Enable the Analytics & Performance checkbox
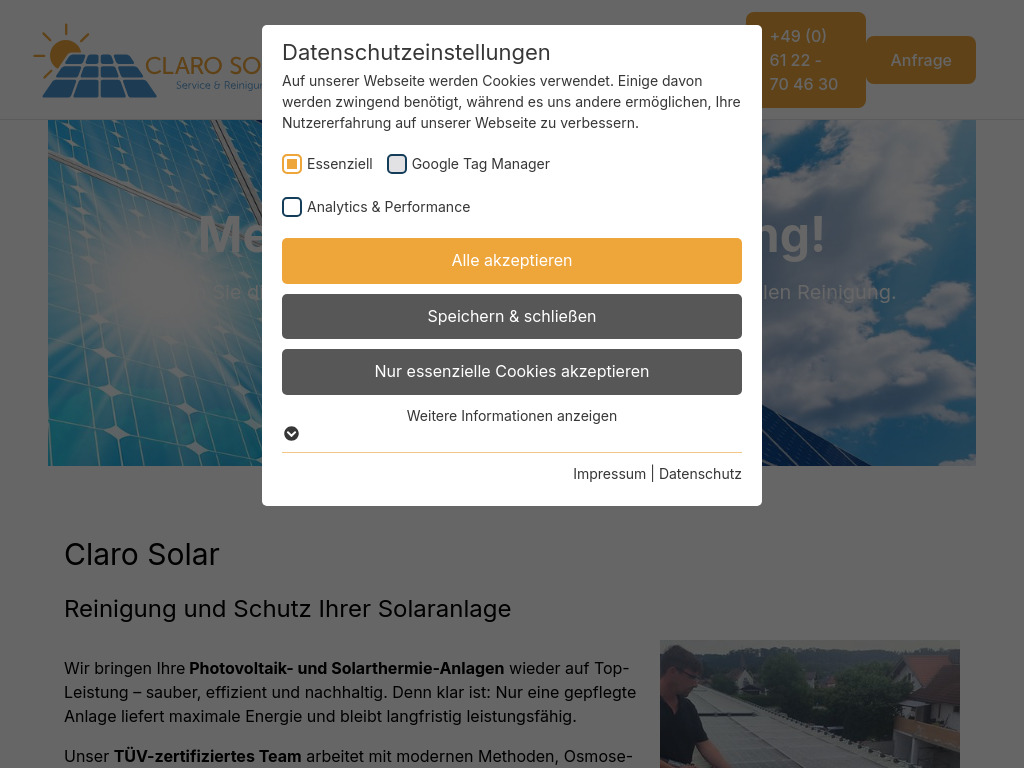The height and width of the screenshot is (768, 1024). click(292, 207)
